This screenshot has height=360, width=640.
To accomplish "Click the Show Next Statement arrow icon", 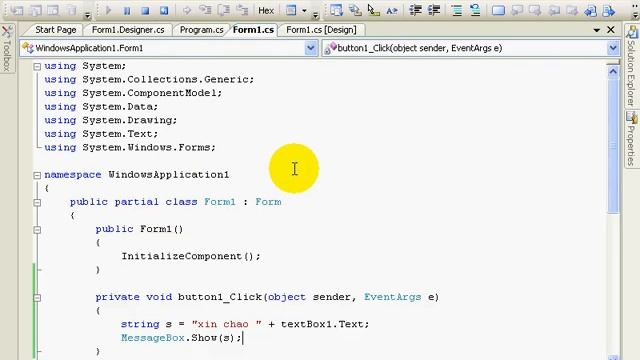I will click(187, 11).
